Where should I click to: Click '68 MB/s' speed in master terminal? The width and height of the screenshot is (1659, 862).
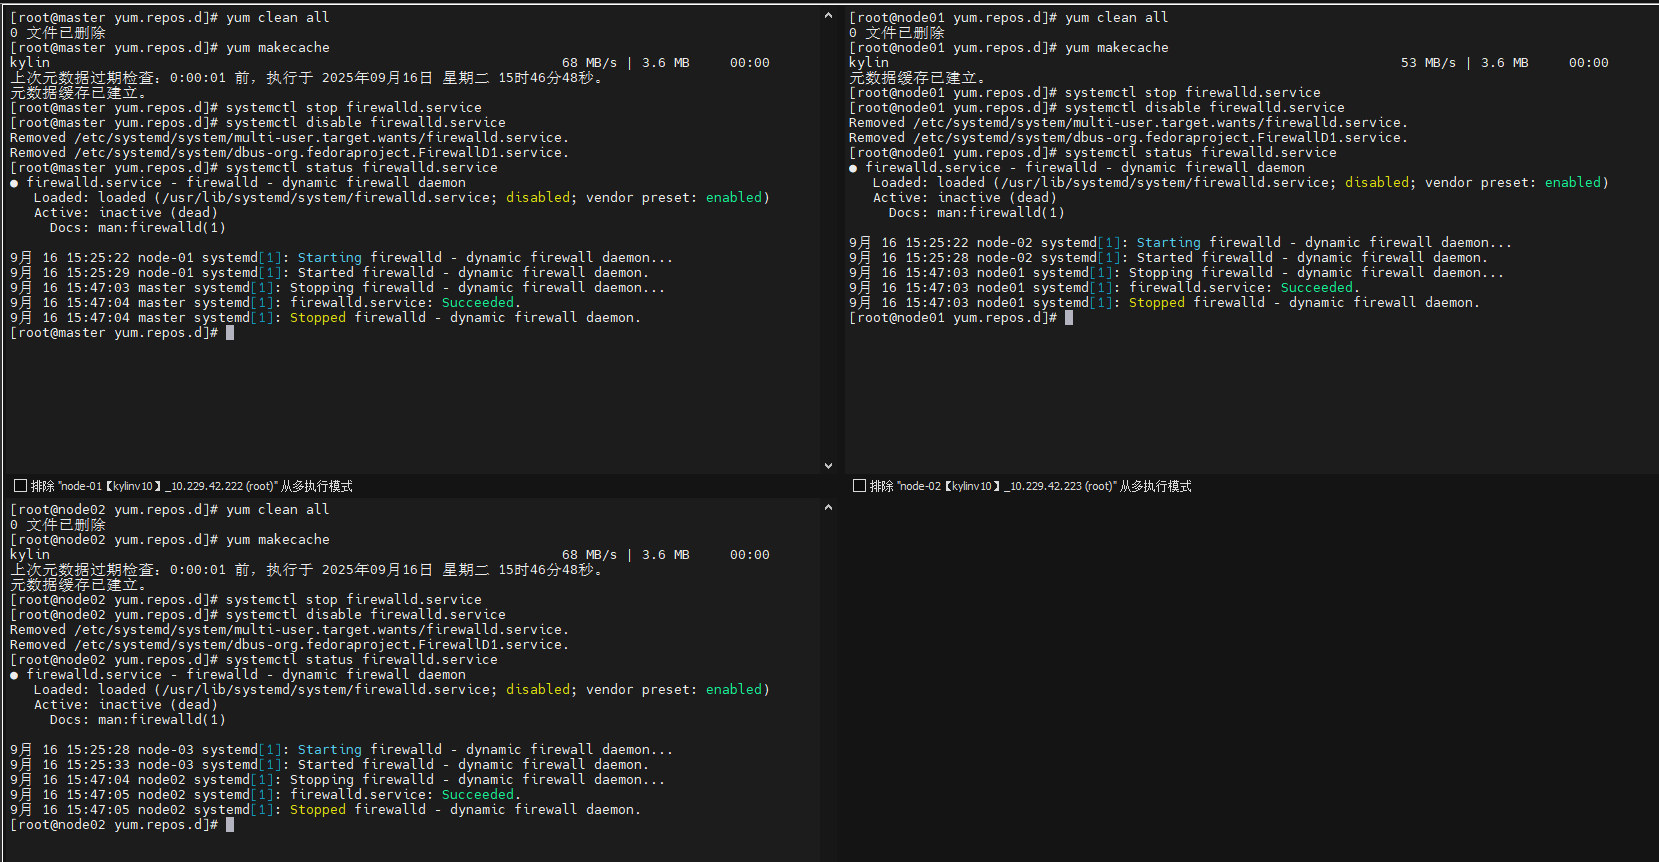(x=589, y=63)
